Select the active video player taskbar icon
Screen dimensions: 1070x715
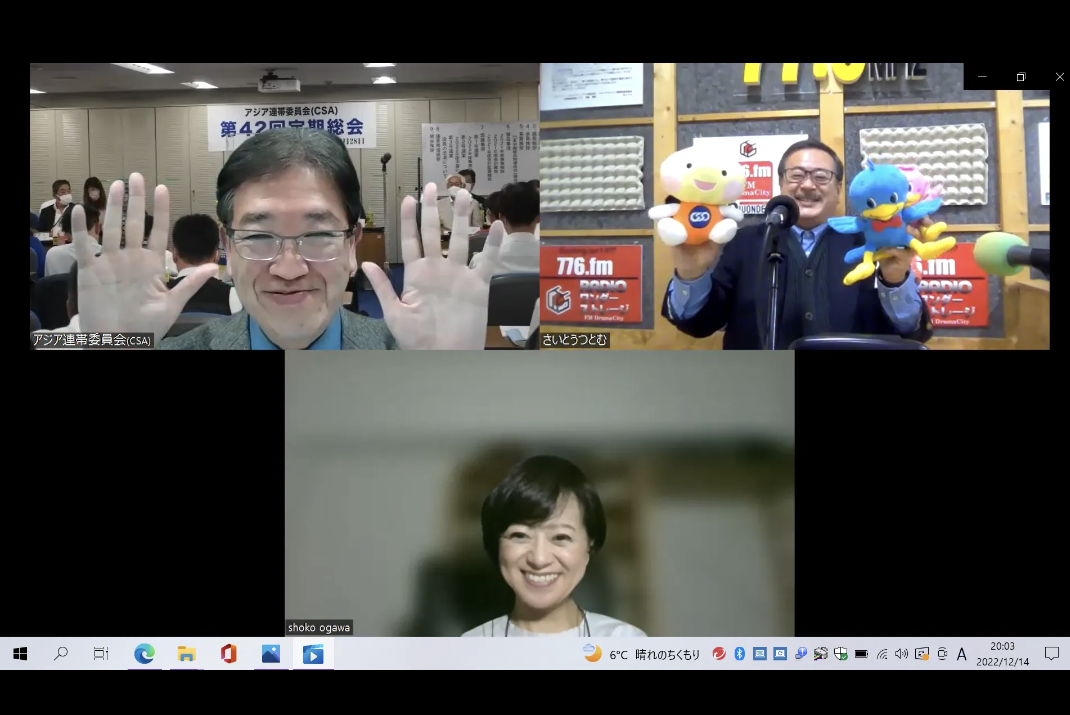tap(313, 654)
